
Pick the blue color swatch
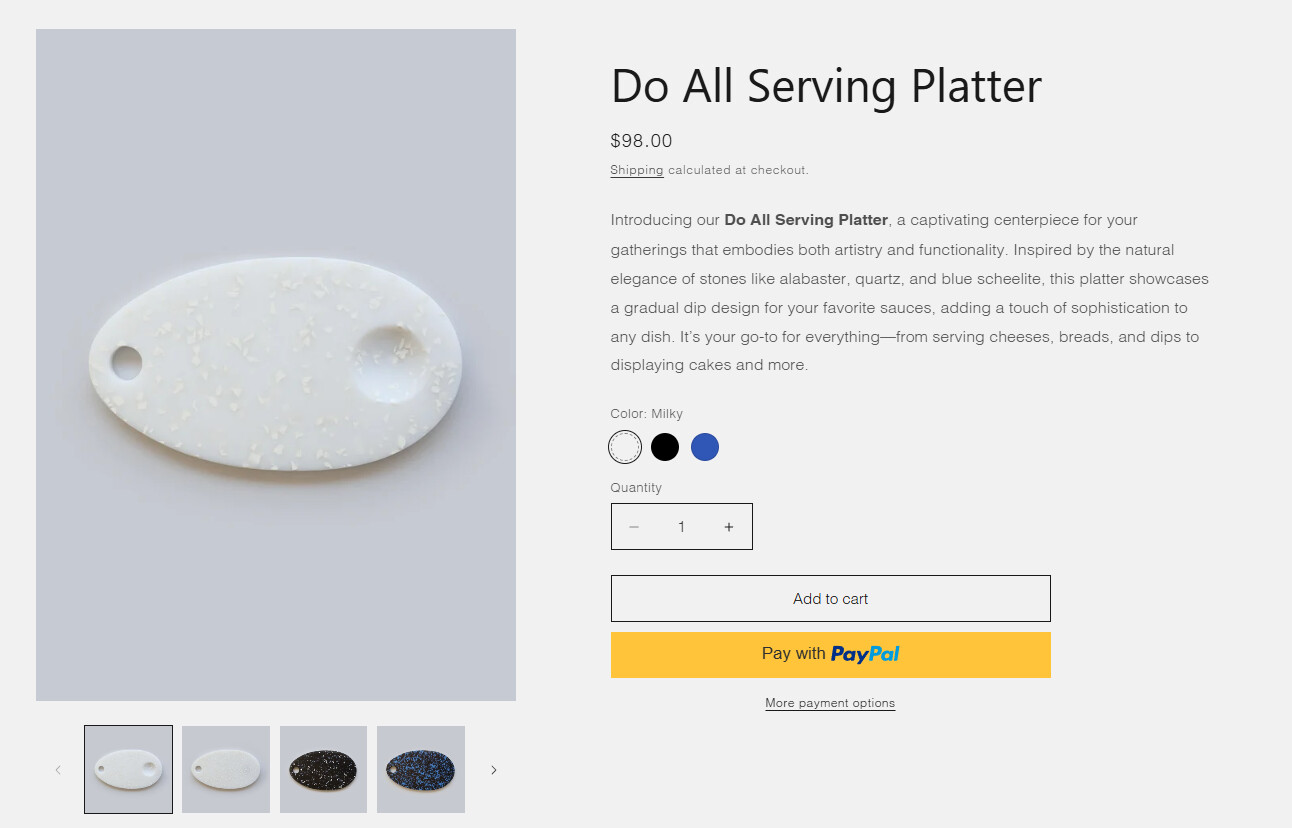[x=705, y=447]
